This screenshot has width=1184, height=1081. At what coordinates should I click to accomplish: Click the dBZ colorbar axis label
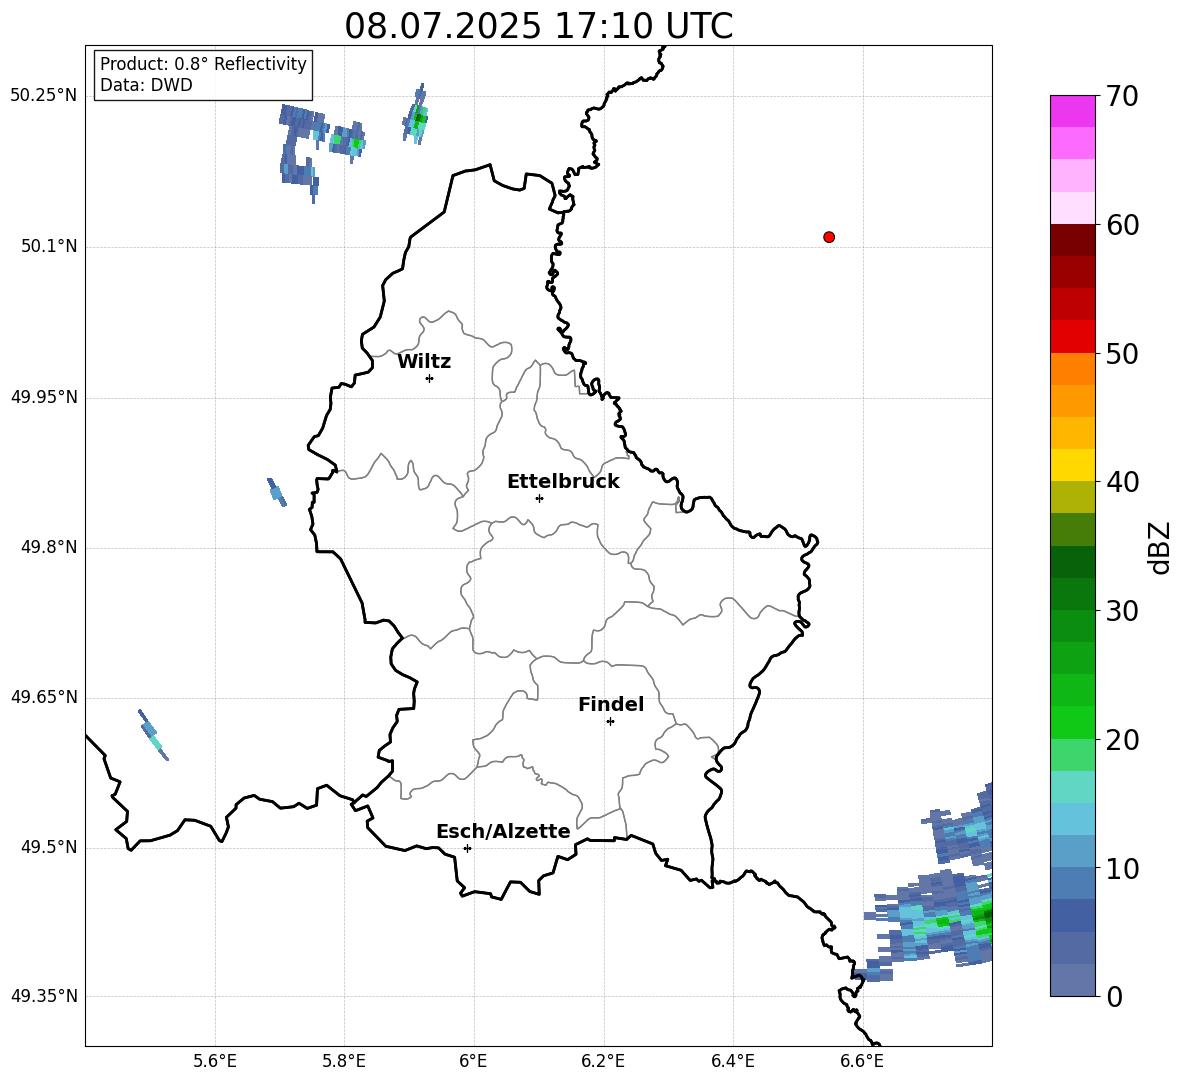(1158, 547)
